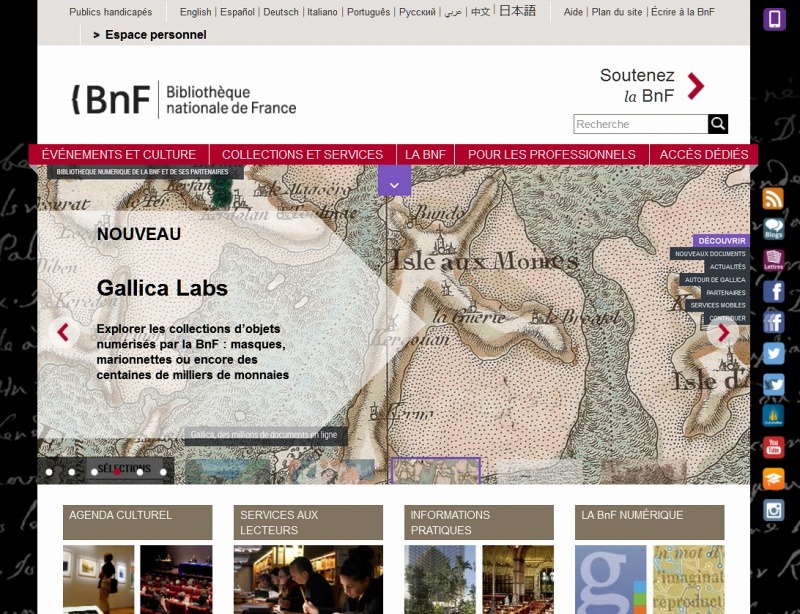800x614 pixels.
Task: Open Écrire à la BnF
Action: coord(683,12)
